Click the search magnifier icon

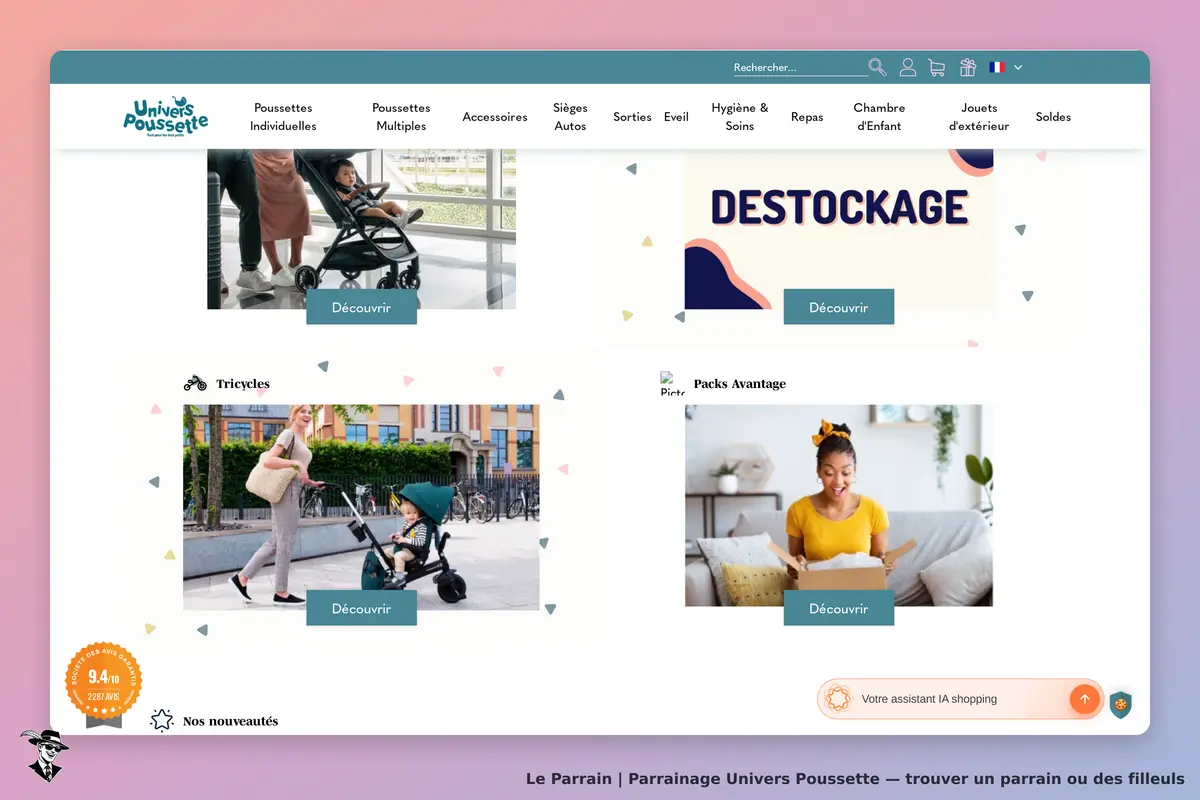tap(877, 67)
